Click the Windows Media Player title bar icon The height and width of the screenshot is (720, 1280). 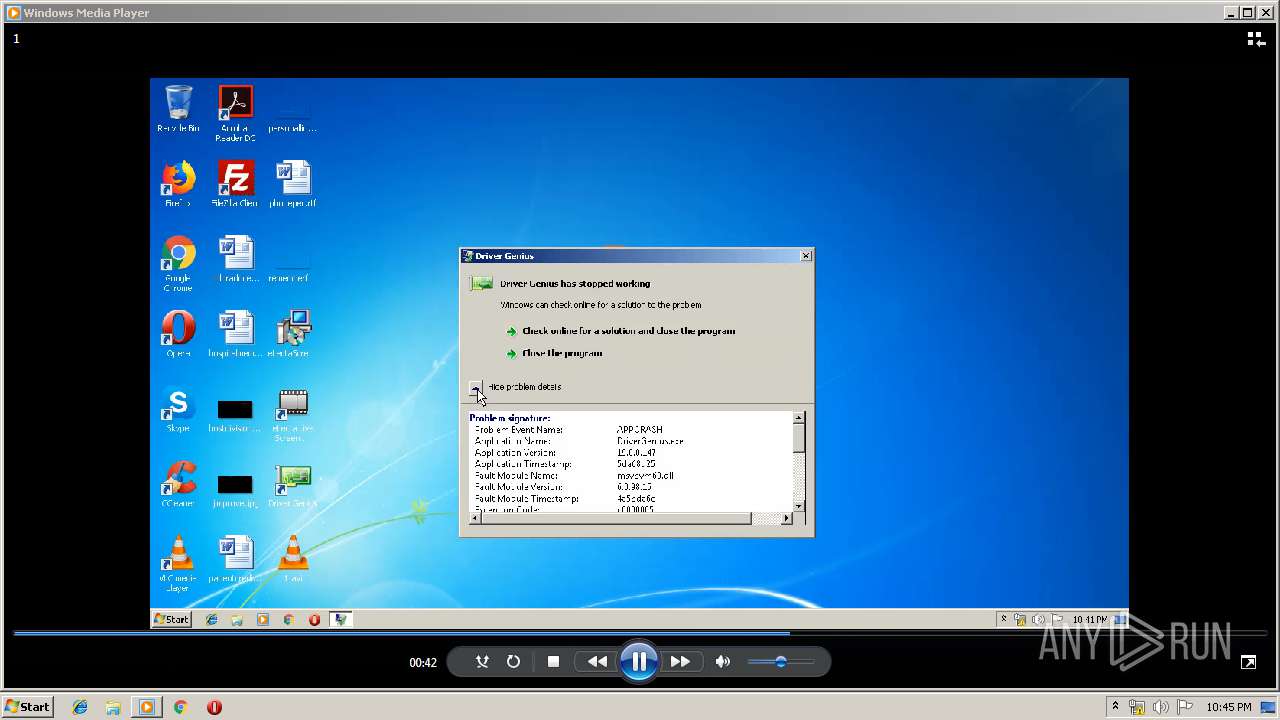pyautogui.click(x=13, y=12)
